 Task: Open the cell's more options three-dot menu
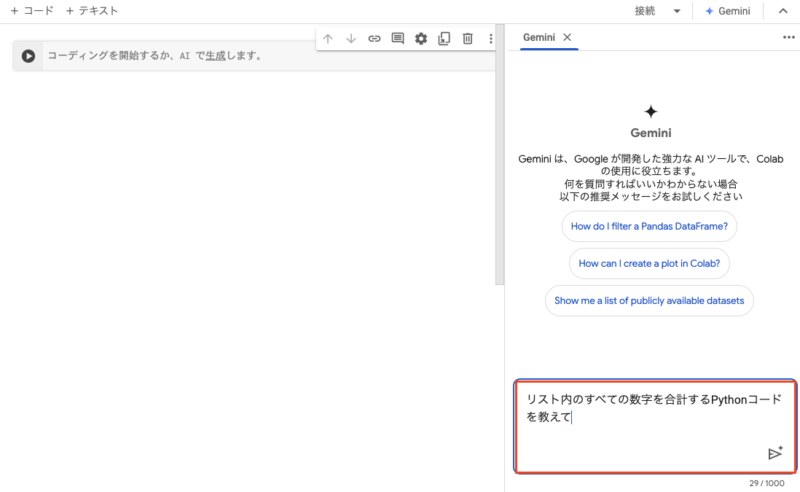click(491, 38)
